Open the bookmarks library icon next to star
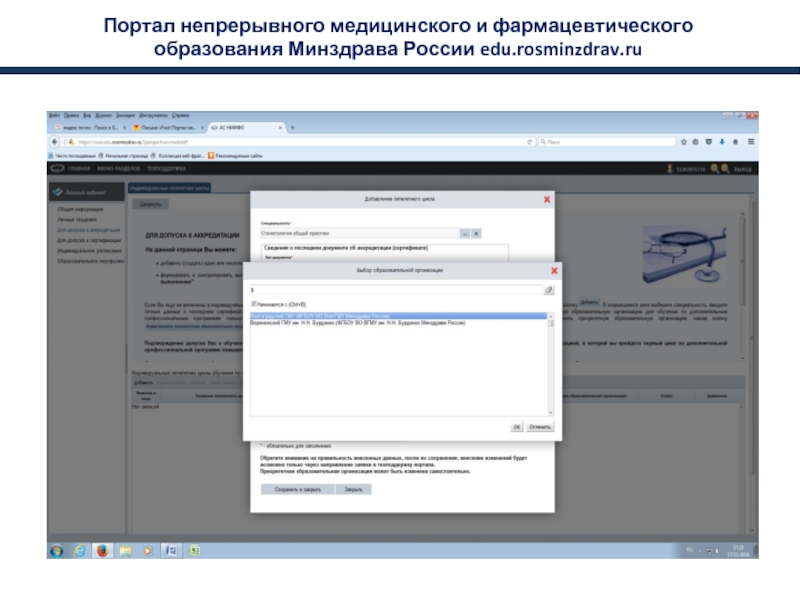The height and width of the screenshot is (600, 800). click(695, 142)
